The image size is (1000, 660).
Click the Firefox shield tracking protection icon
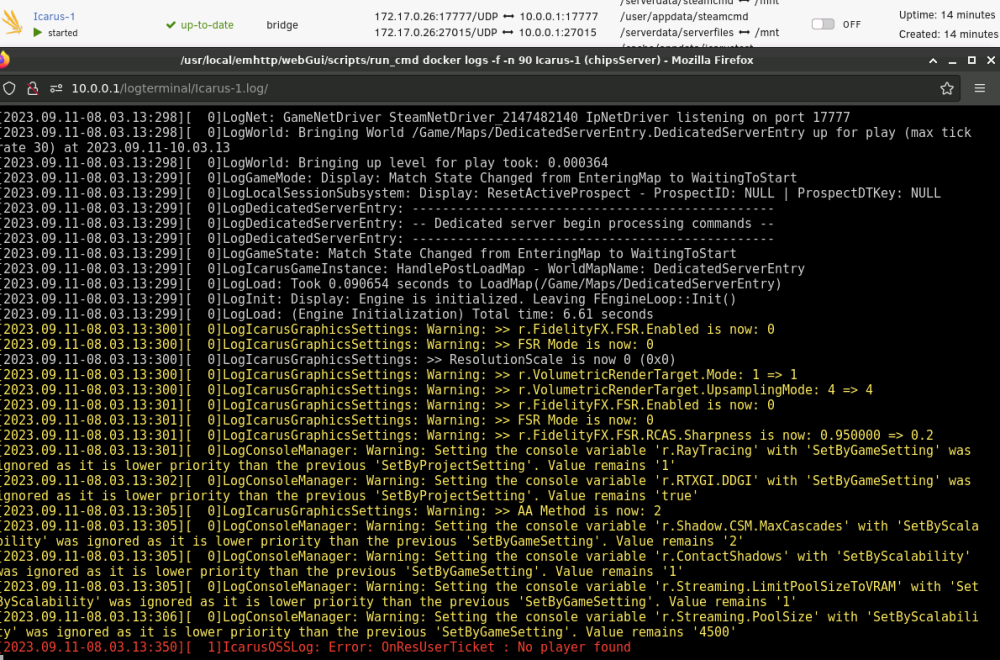pyautogui.click(x=10, y=89)
